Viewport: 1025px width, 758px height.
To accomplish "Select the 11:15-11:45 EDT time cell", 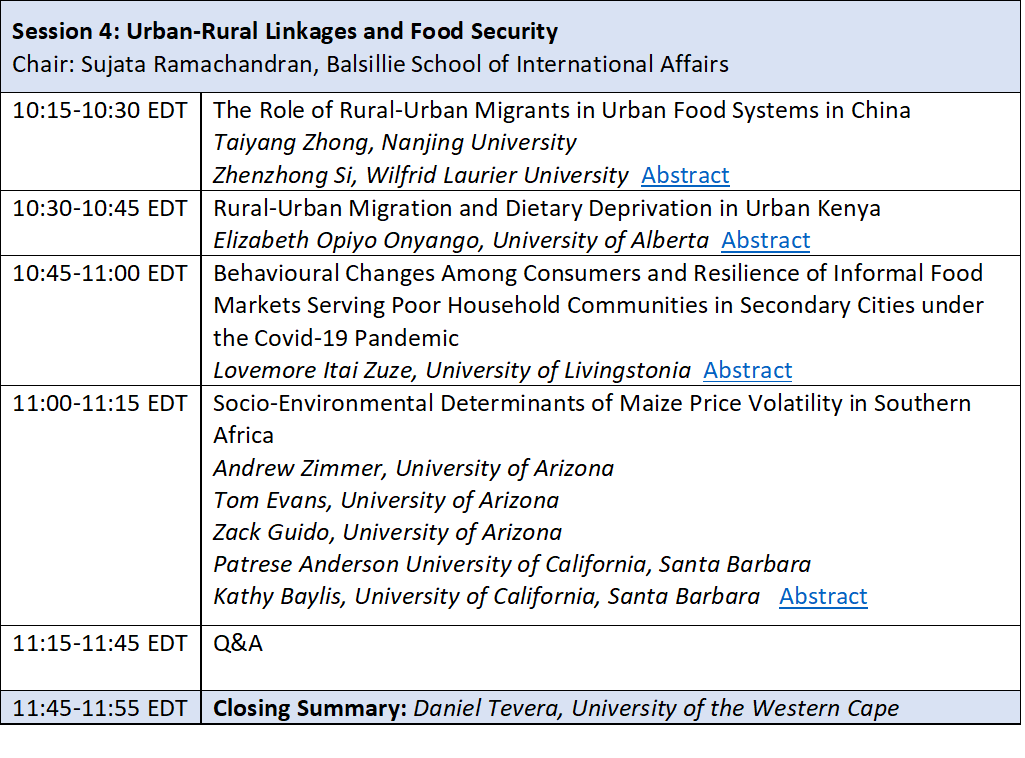I will click(x=100, y=643).
